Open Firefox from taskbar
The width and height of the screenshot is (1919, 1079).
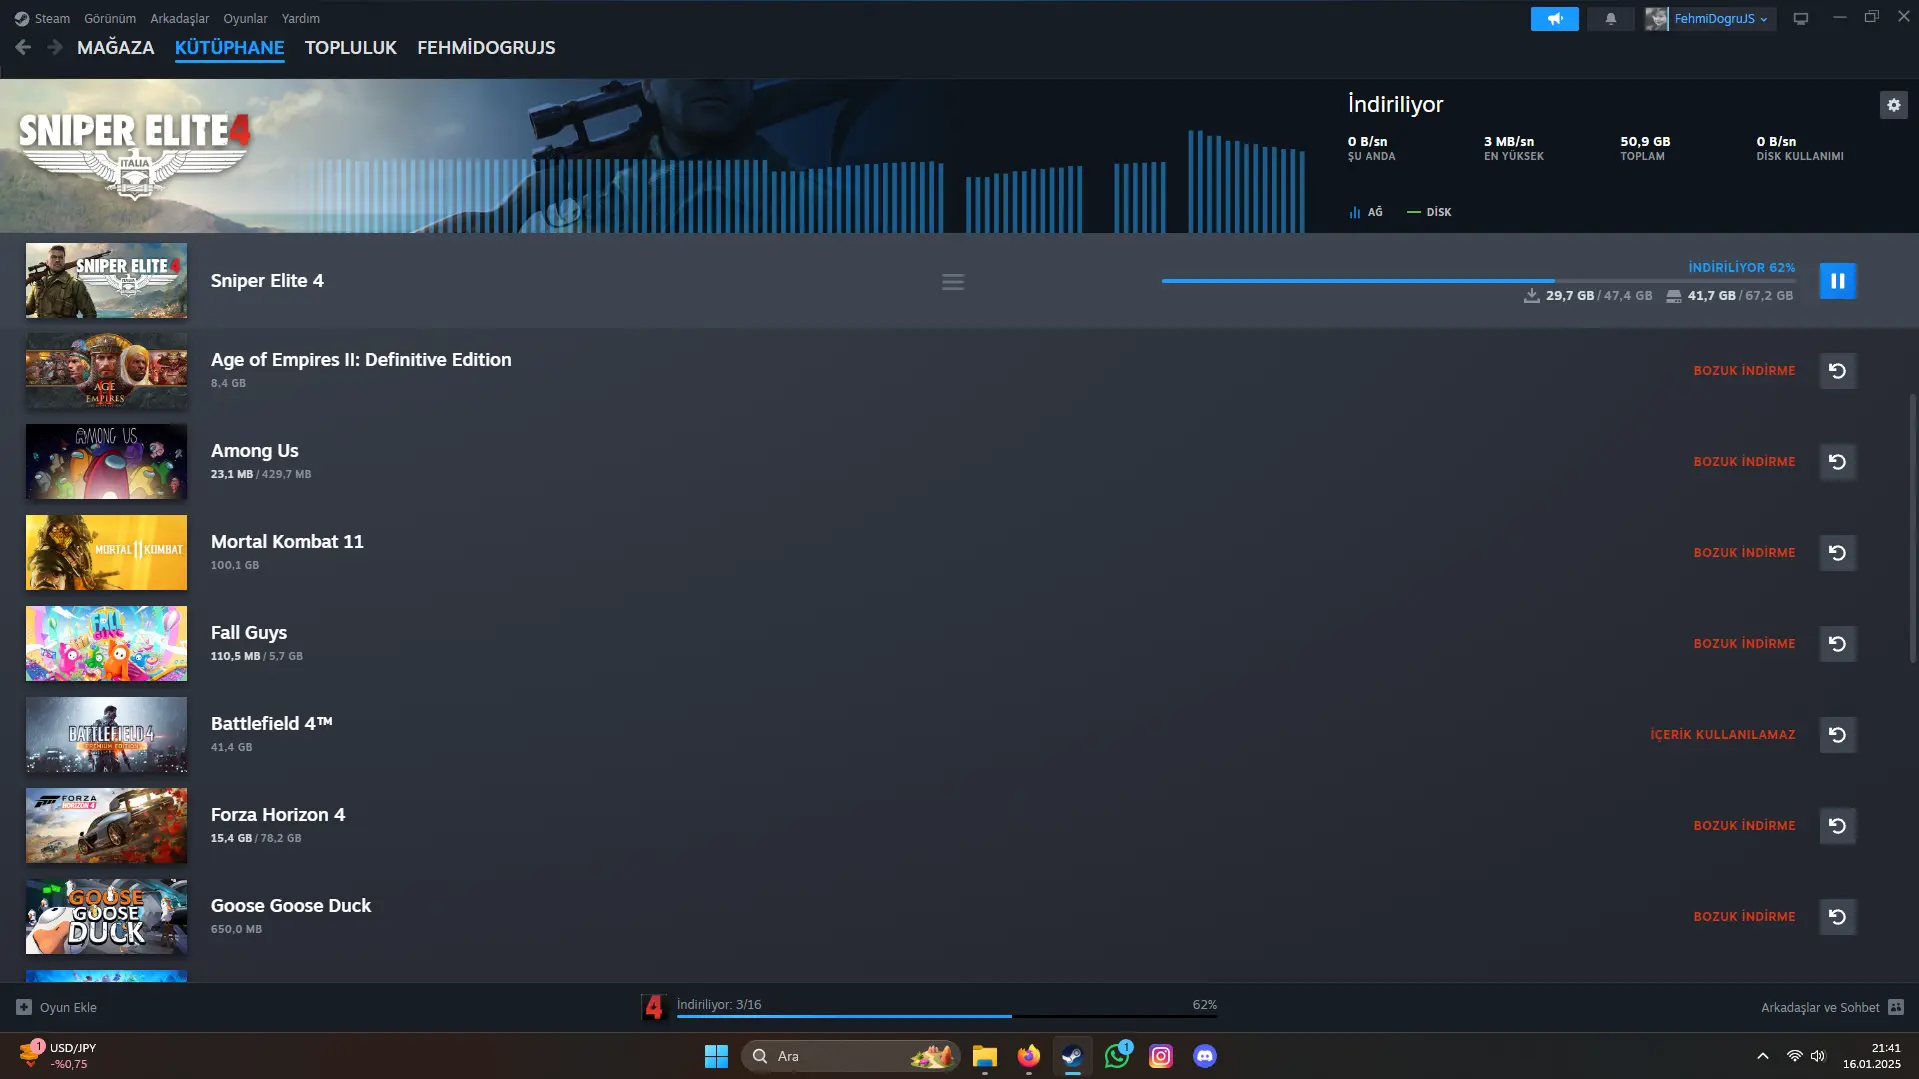coord(1029,1056)
